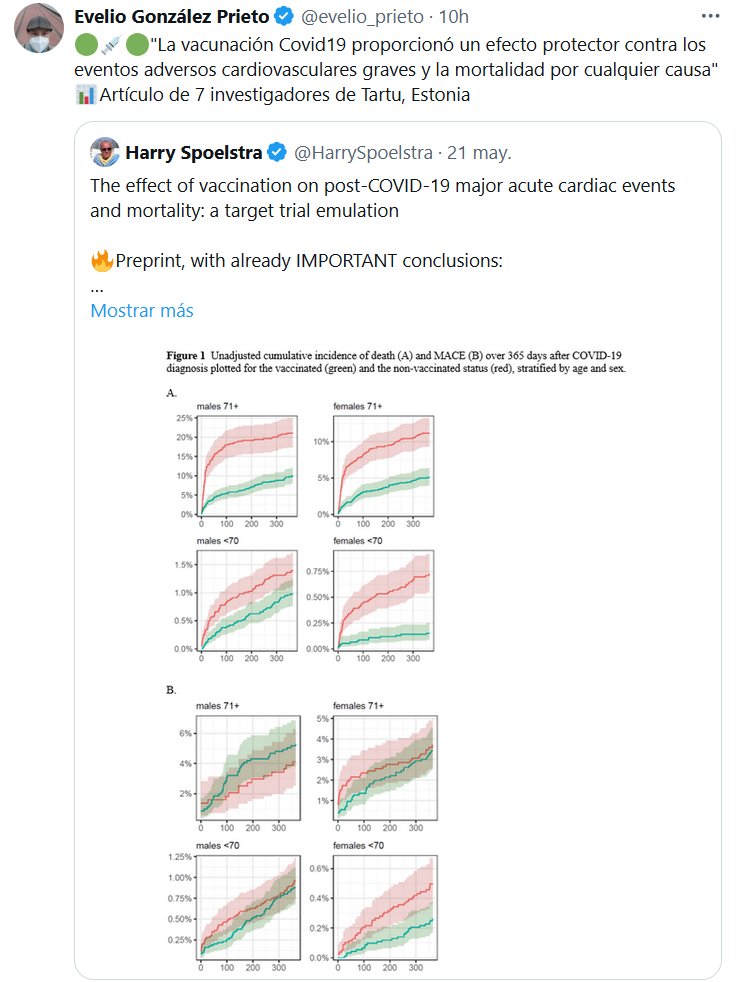Viewport: 742px width, 982px height.
Task: Expand quoted tweet with Mostrar más
Action: (x=141, y=310)
